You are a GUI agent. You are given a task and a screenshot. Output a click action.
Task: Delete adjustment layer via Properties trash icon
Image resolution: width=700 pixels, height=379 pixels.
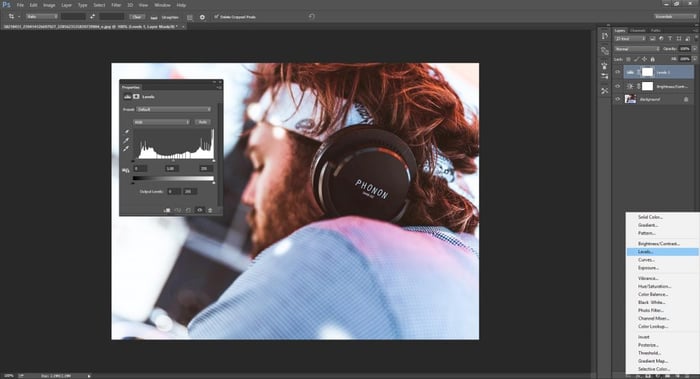[x=210, y=210]
